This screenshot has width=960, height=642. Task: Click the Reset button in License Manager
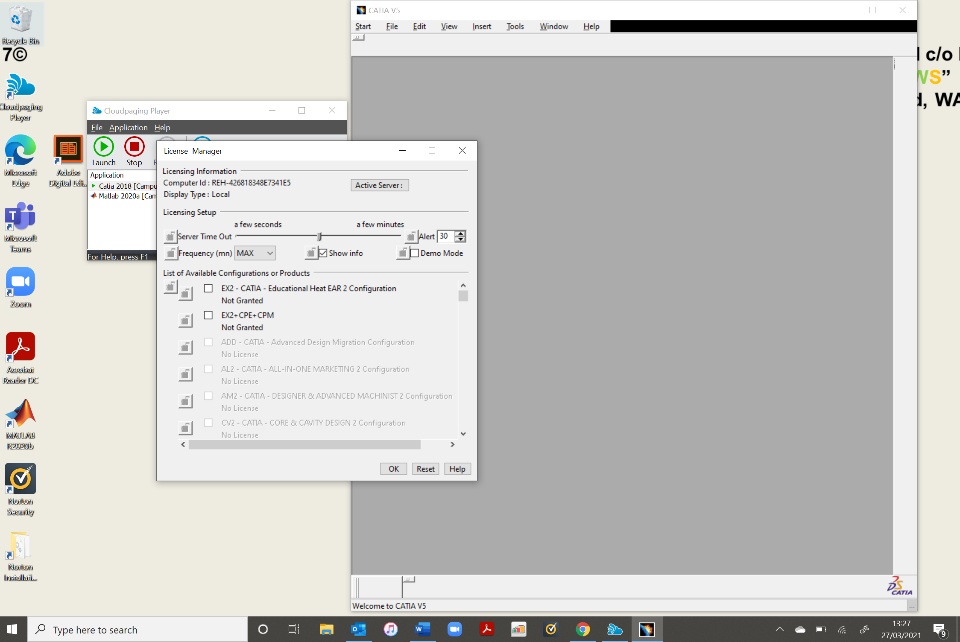coord(426,469)
